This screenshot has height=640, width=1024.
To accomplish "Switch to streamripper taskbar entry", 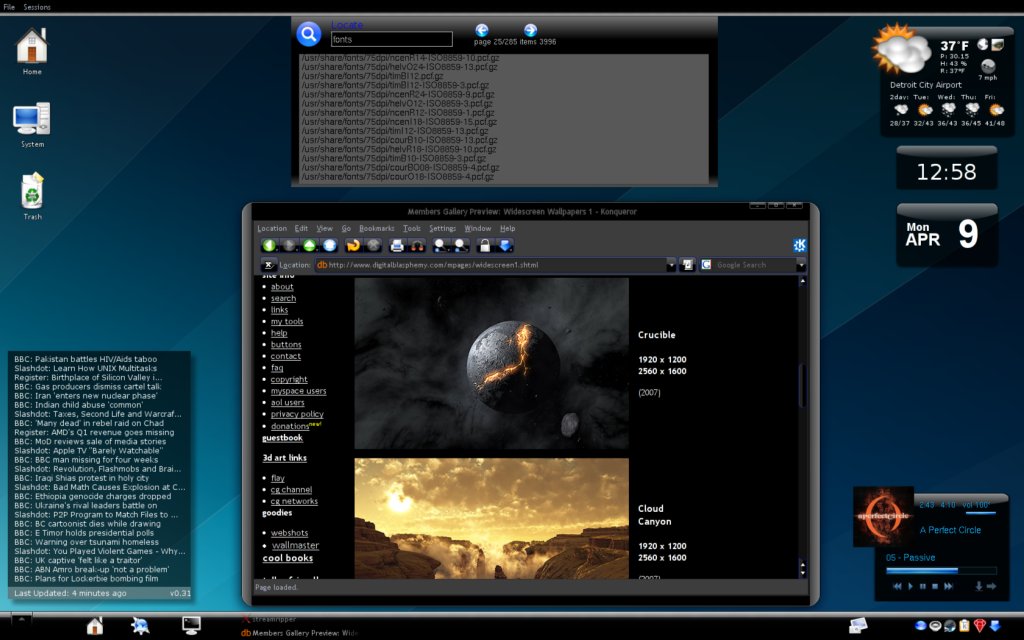I will tap(269, 619).
